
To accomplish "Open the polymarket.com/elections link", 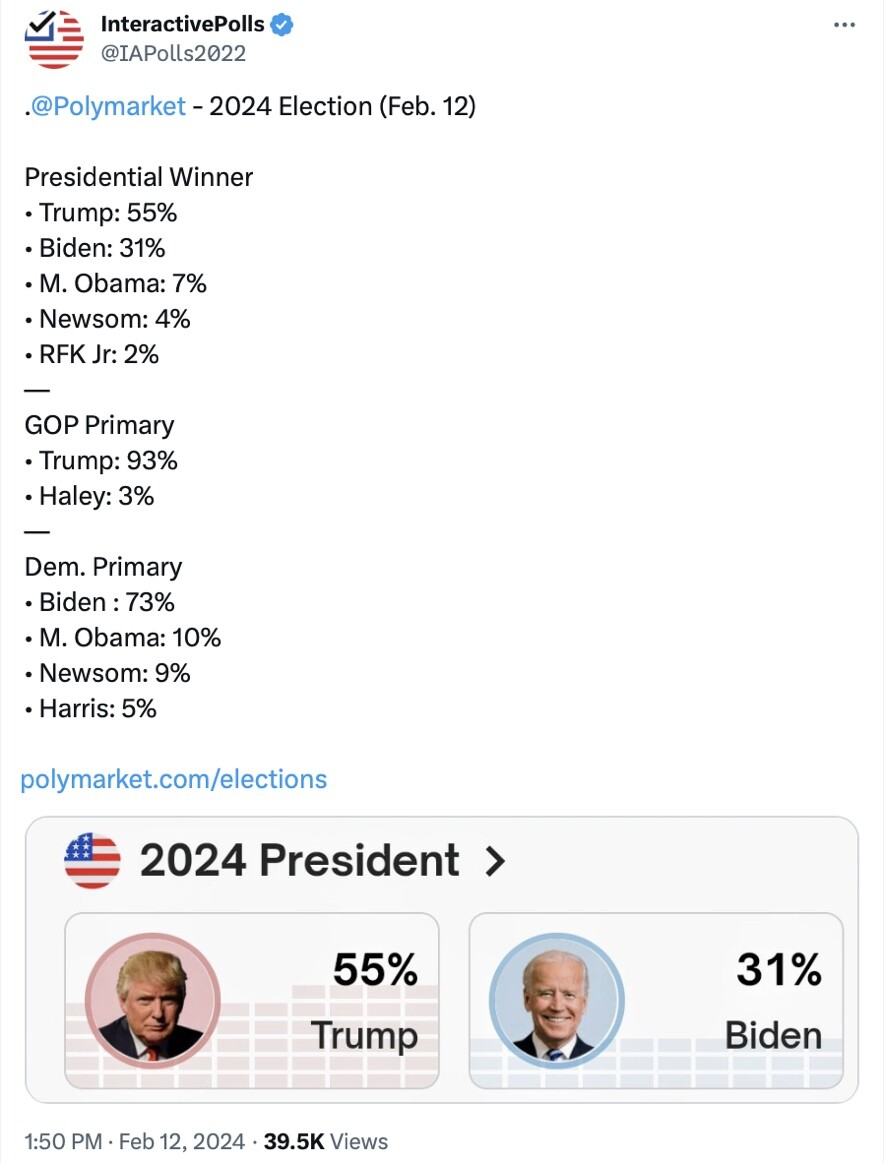I will point(174,780).
